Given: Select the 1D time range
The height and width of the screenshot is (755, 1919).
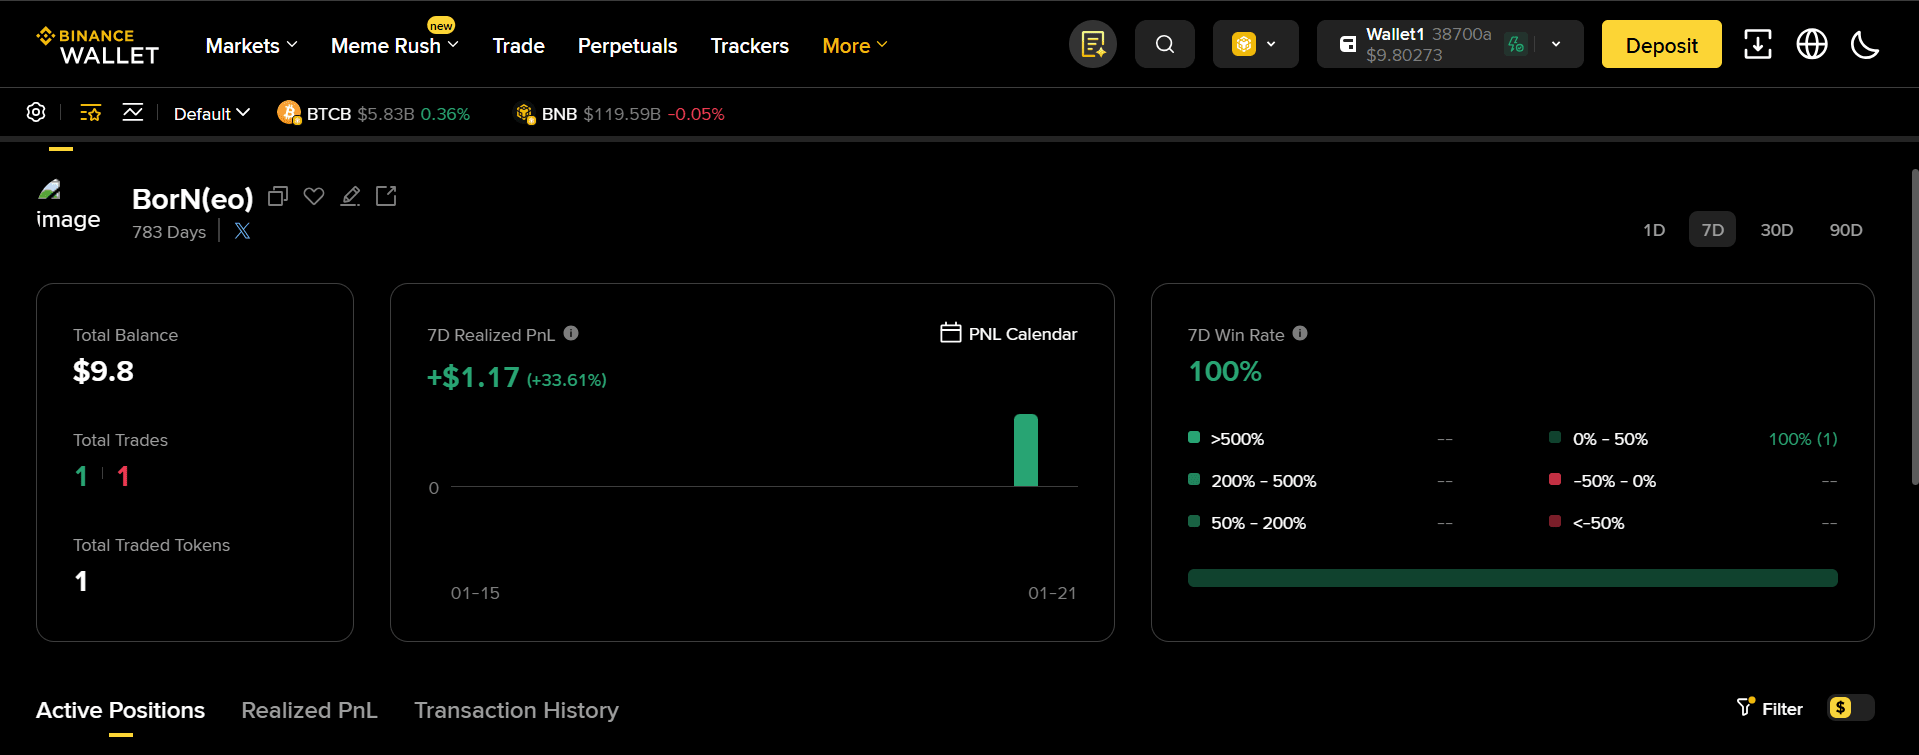Looking at the screenshot, I should pyautogui.click(x=1654, y=230).
